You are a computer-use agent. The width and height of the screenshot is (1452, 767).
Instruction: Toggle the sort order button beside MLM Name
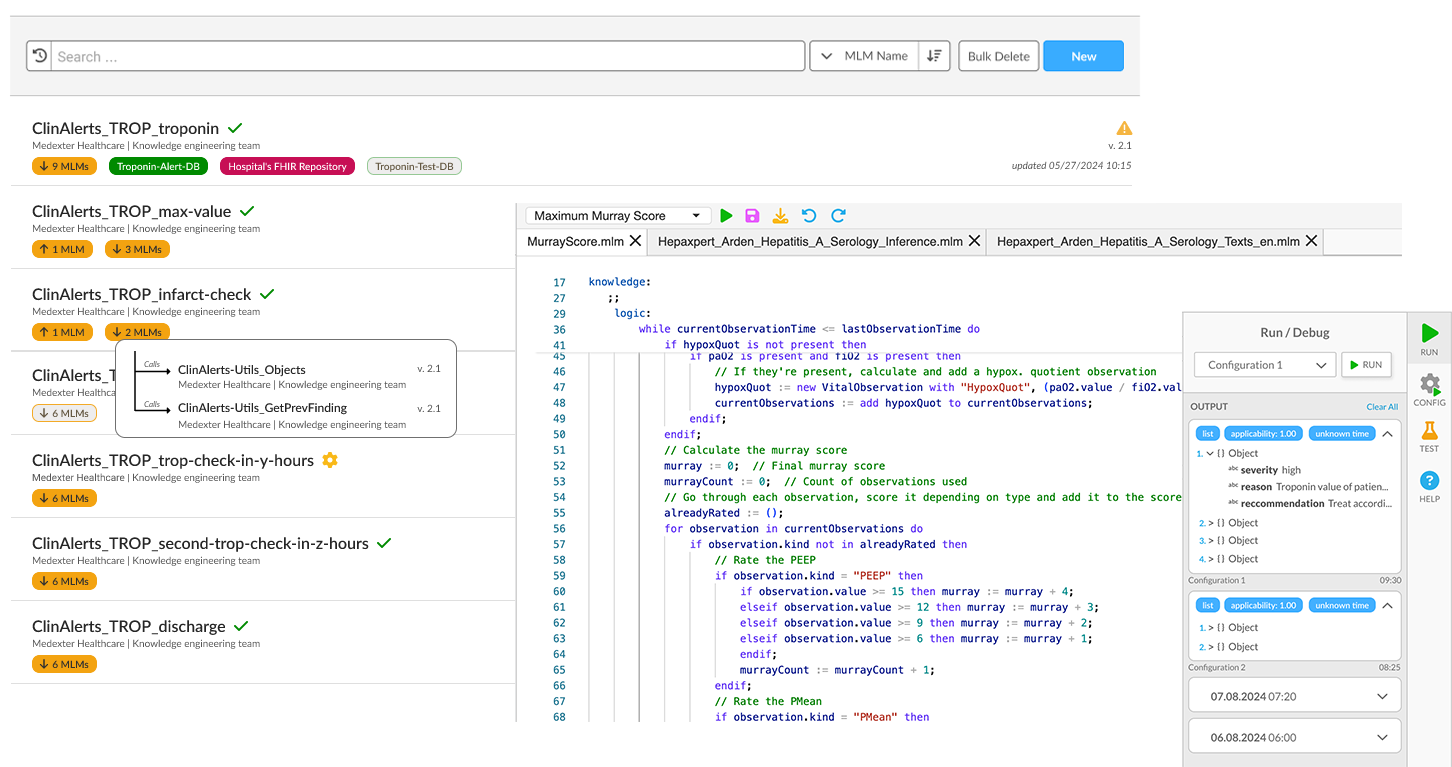tap(933, 56)
